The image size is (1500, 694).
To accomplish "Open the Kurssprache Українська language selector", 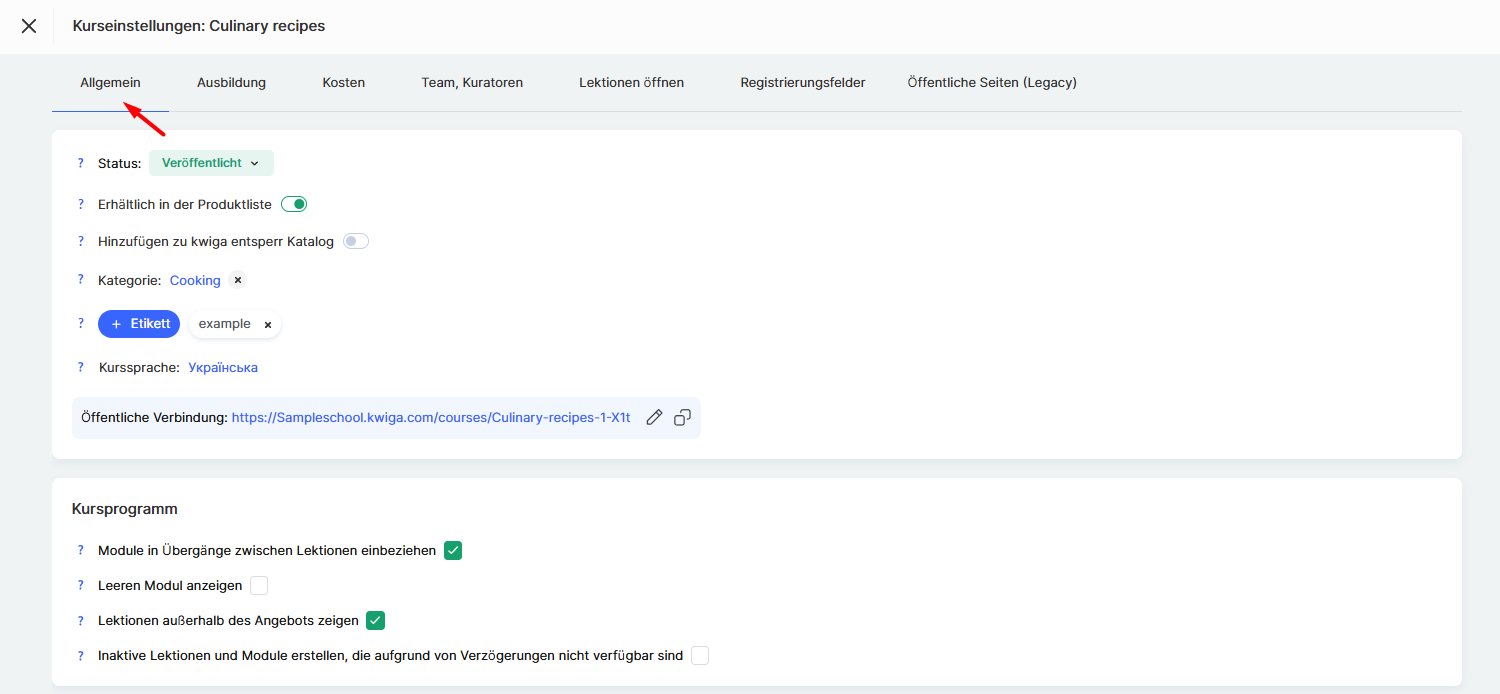I will pos(223,367).
